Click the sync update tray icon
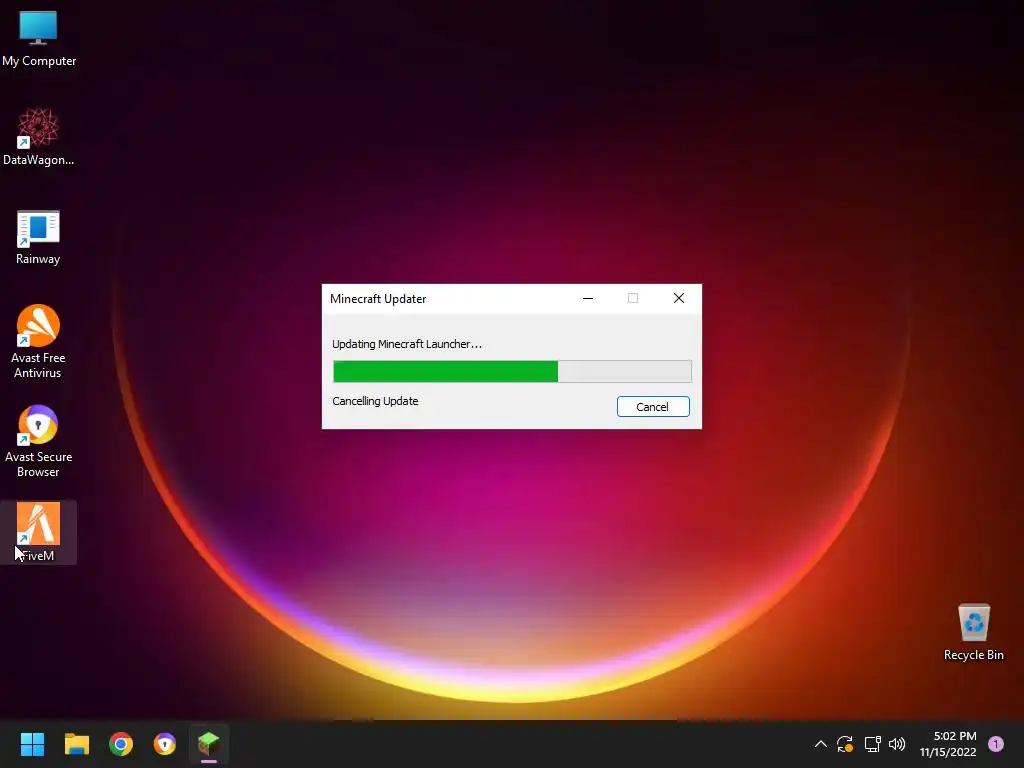This screenshot has width=1024, height=768. [x=845, y=744]
